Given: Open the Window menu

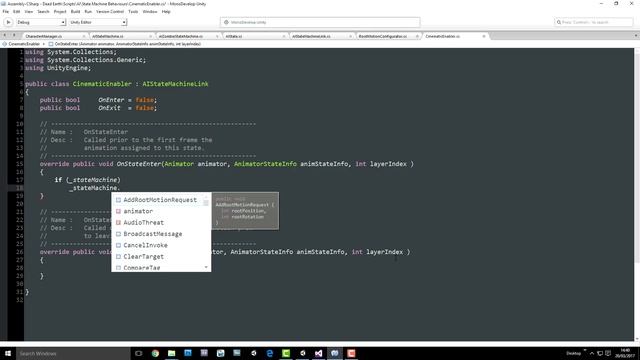Looking at the screenshot, I should pyautogui.click(x=150, y=11).
